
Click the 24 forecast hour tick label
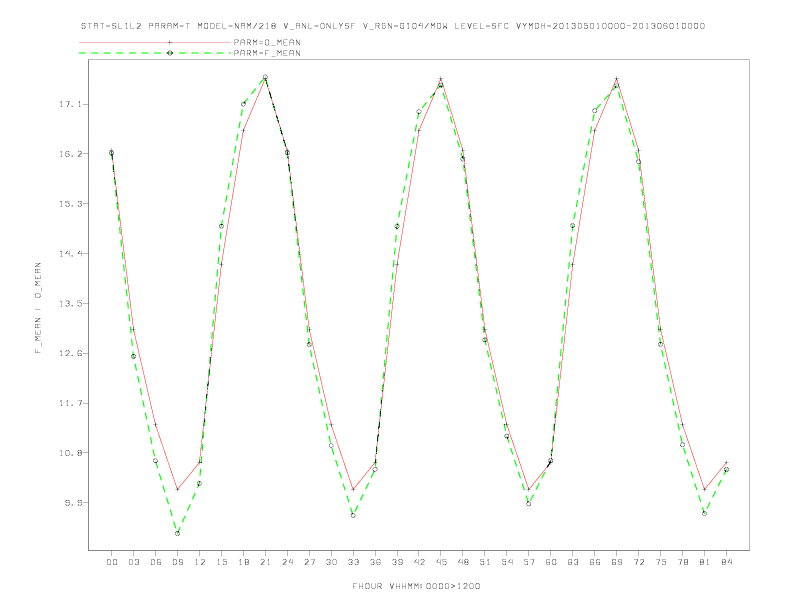[287, 562]
